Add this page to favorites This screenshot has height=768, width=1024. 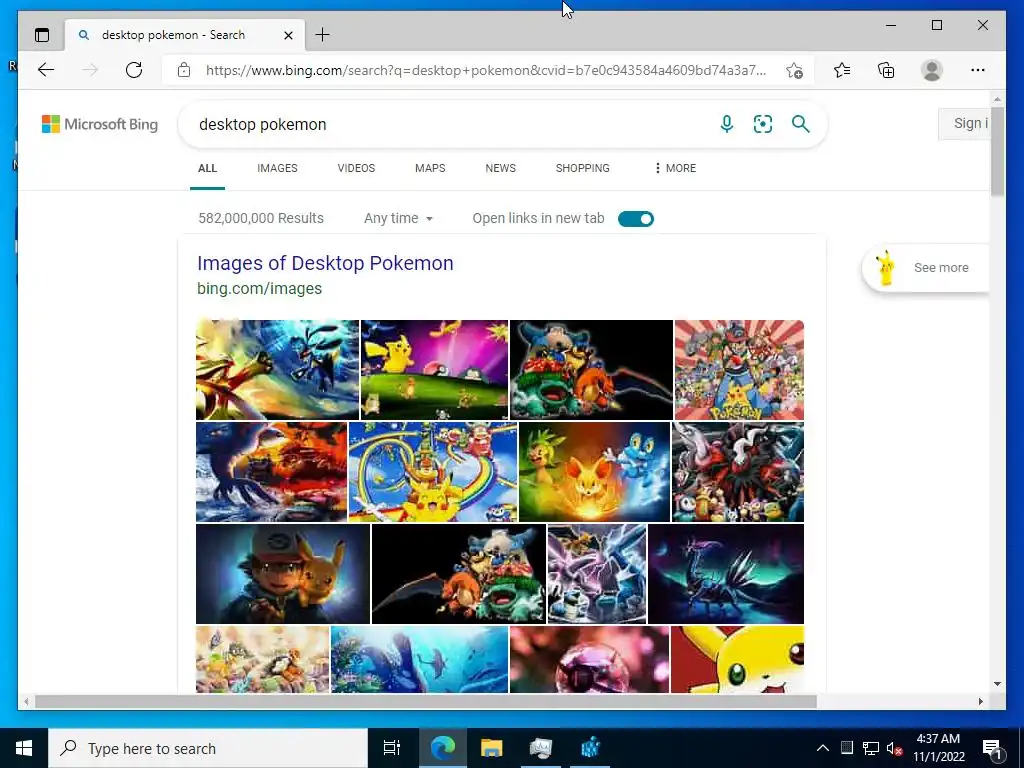click(794, 71)
